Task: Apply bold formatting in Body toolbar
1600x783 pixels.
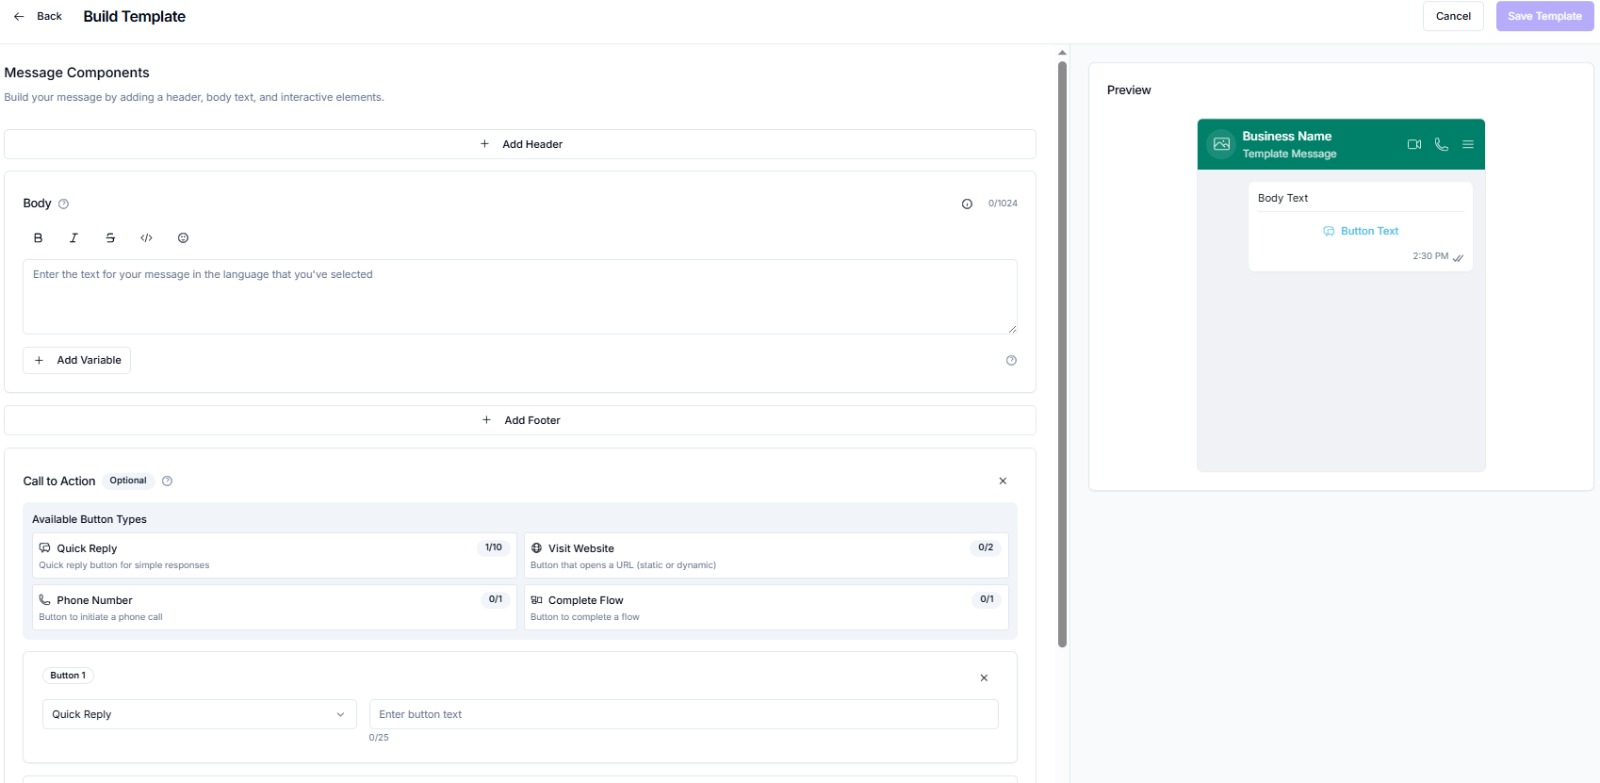Action: pyautogui.click(x=38, y=238)
